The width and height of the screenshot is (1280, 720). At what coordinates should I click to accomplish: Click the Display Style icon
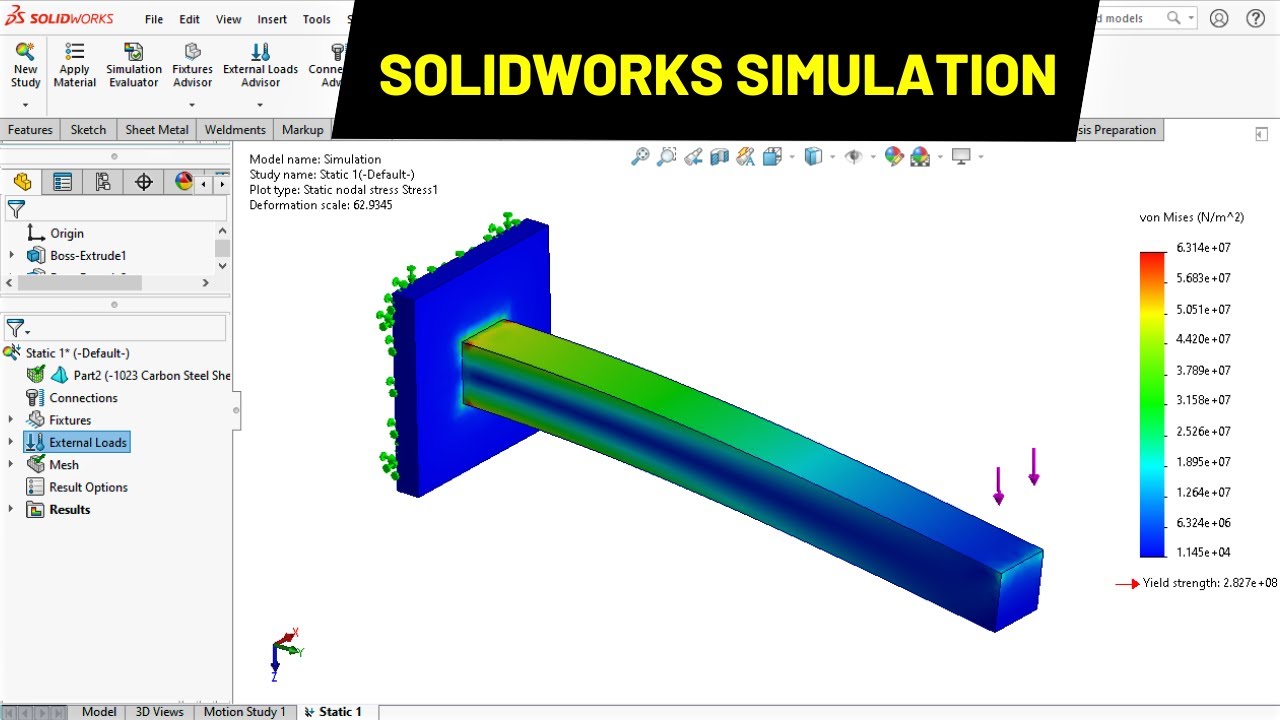814,156
